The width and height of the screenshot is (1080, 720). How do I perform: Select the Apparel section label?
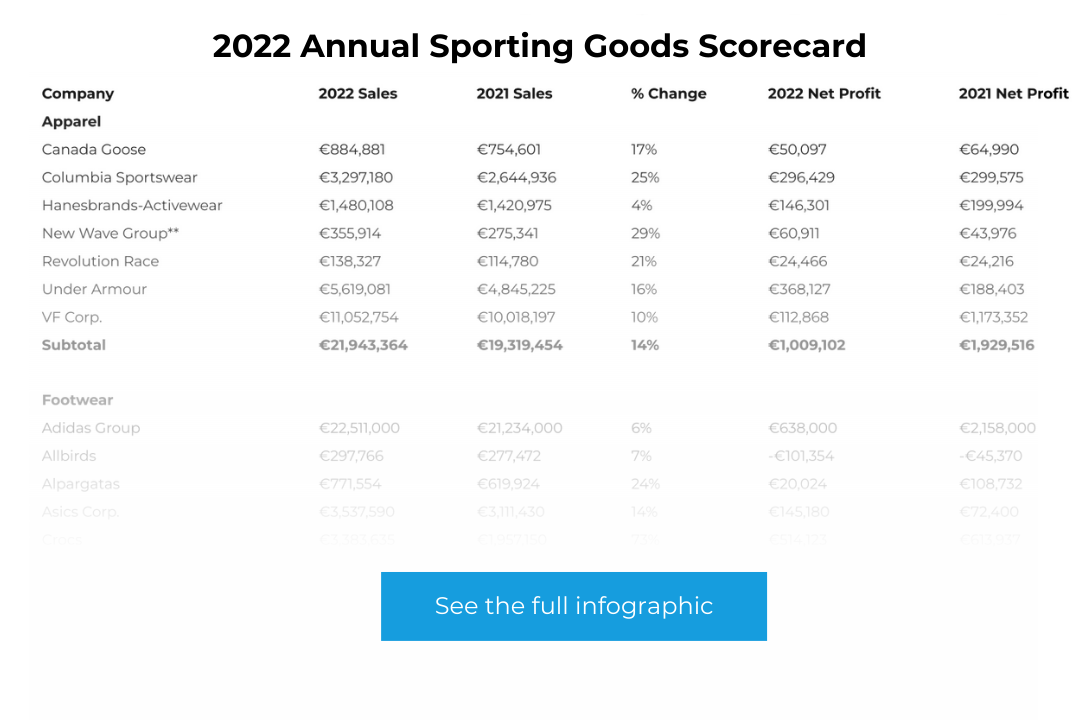pyautogui.click(x=71, y=121)
